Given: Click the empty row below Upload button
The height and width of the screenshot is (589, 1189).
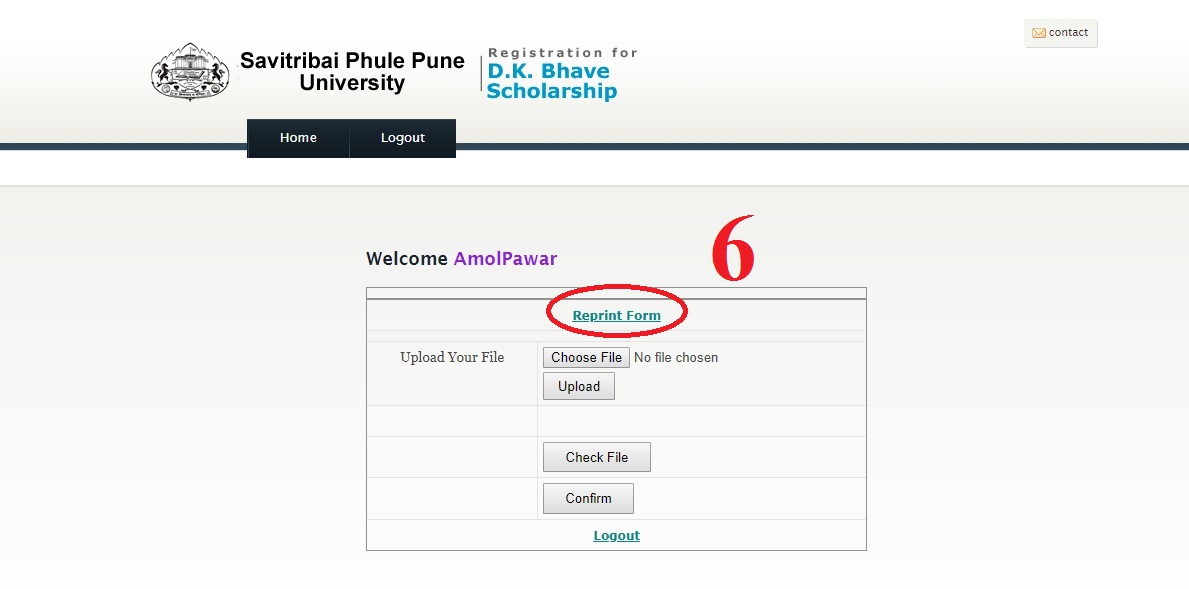Looking at the screenshot, I should tap(616, 421).
